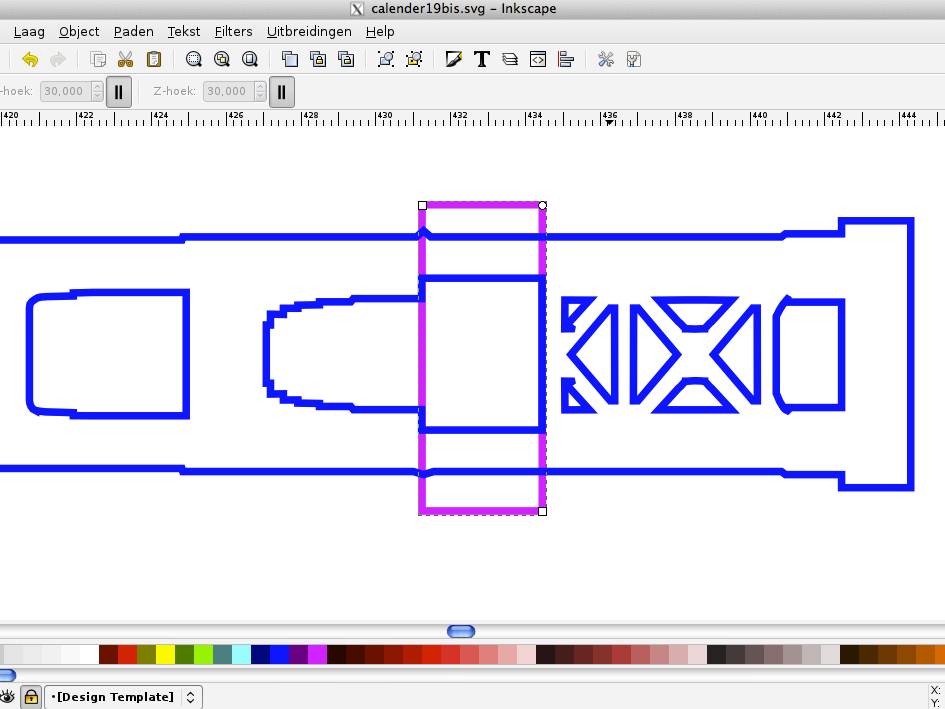Click the yellow Undo arrow icon
Viewport: 945px width, 709px height.
coord(30,59)
